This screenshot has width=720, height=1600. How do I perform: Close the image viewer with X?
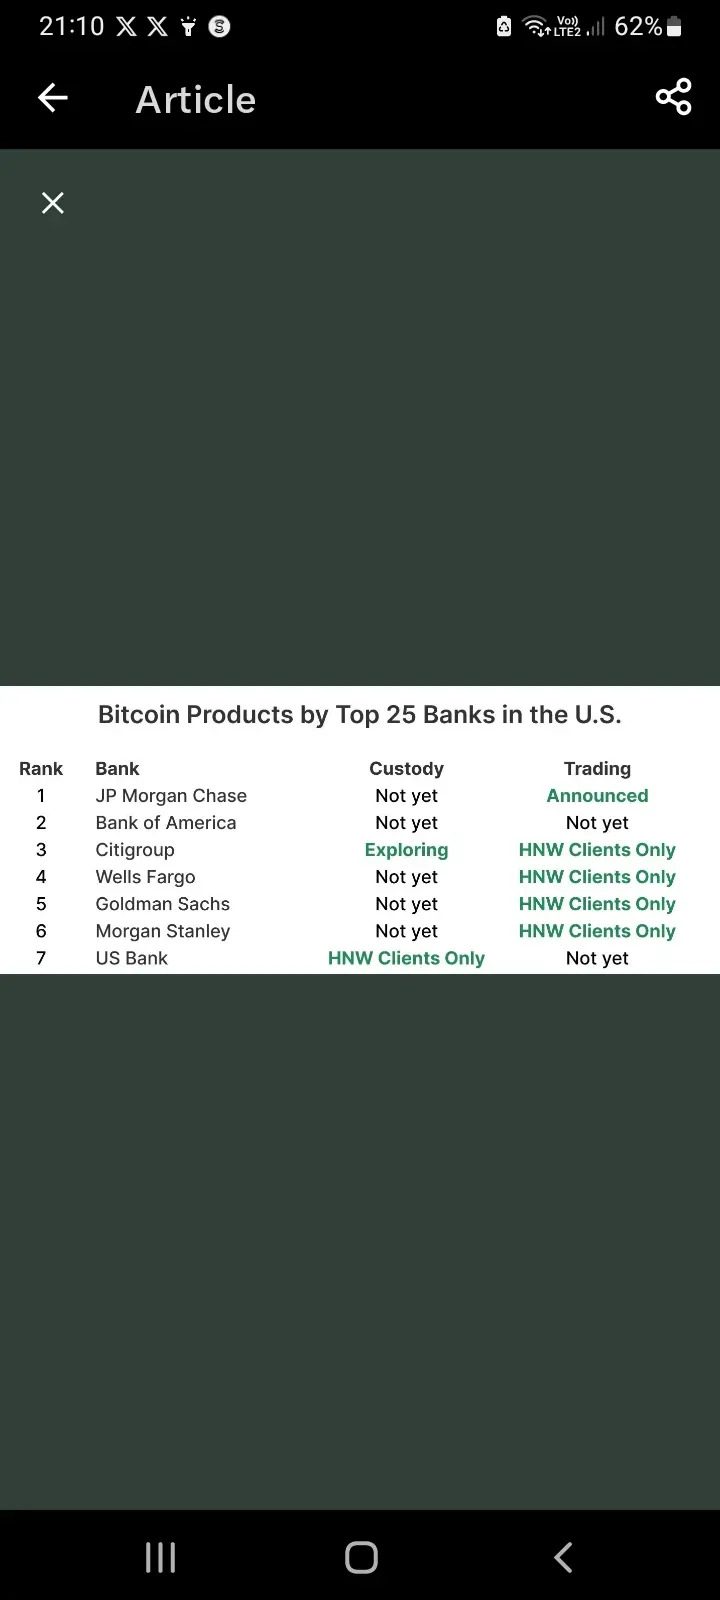(x=53, y=203)
